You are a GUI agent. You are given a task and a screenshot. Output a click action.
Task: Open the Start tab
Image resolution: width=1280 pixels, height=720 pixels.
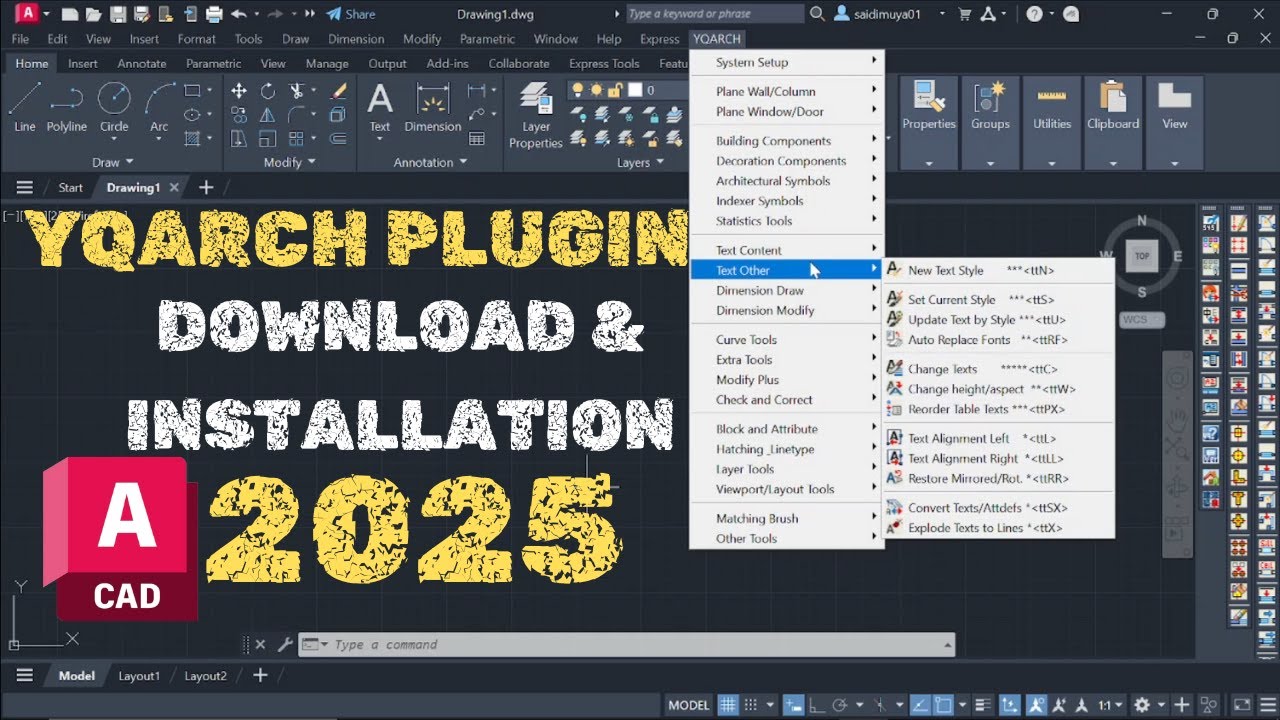click(x=70, y=187)
